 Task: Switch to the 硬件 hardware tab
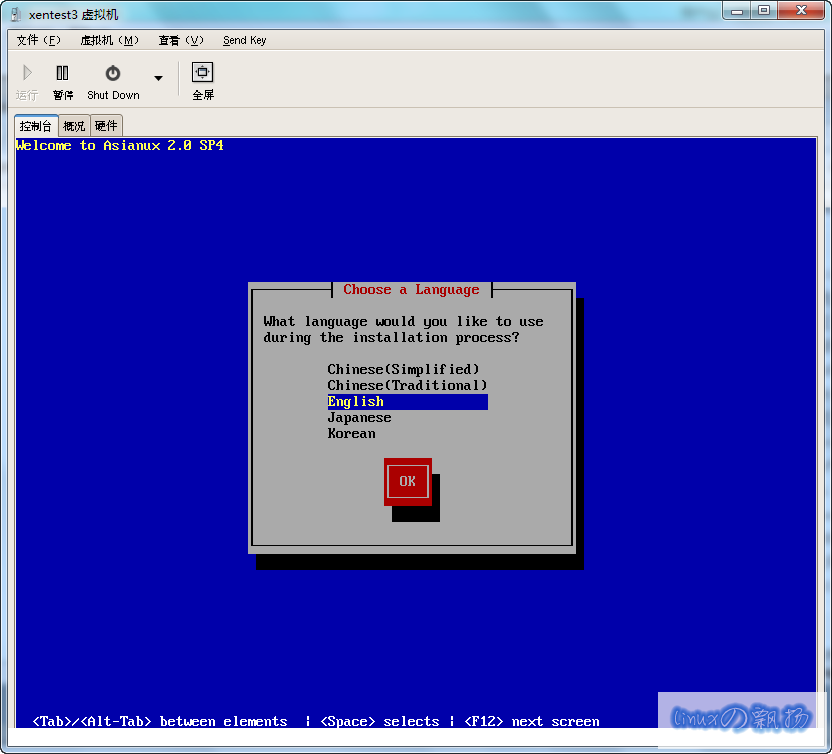click(x=106, y=126)
